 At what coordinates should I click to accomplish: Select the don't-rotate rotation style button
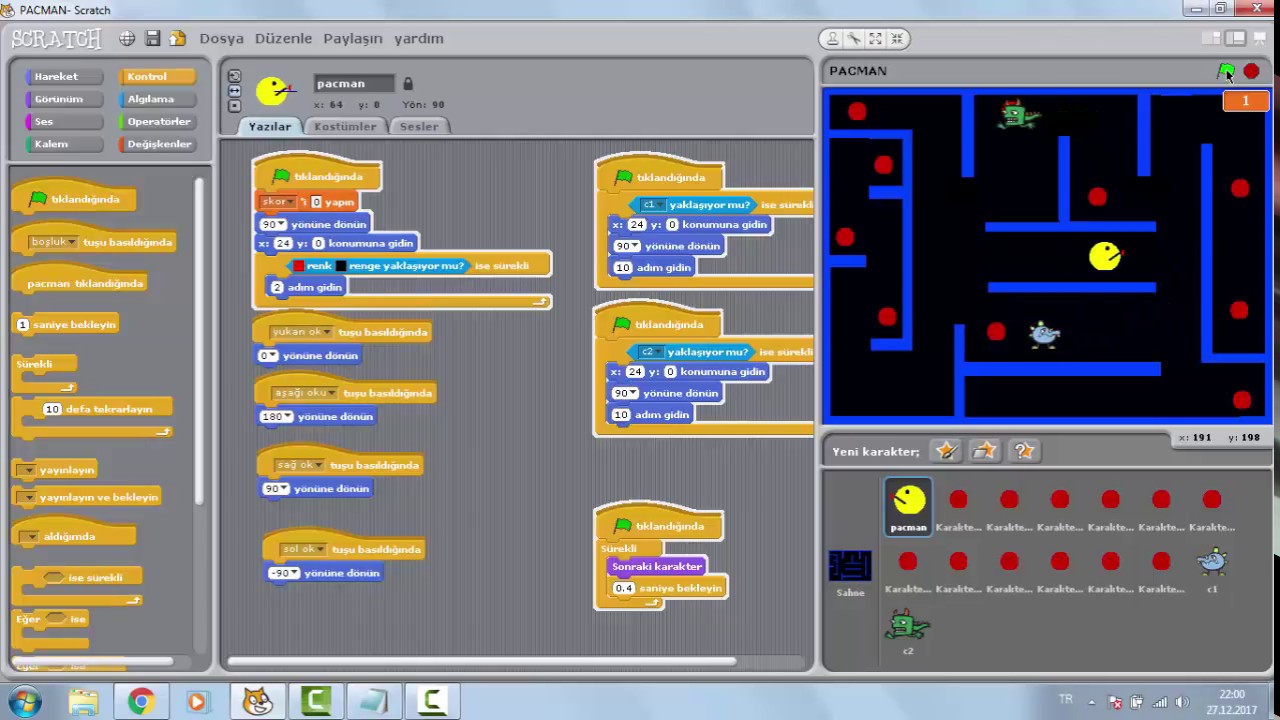pos(234,106)
